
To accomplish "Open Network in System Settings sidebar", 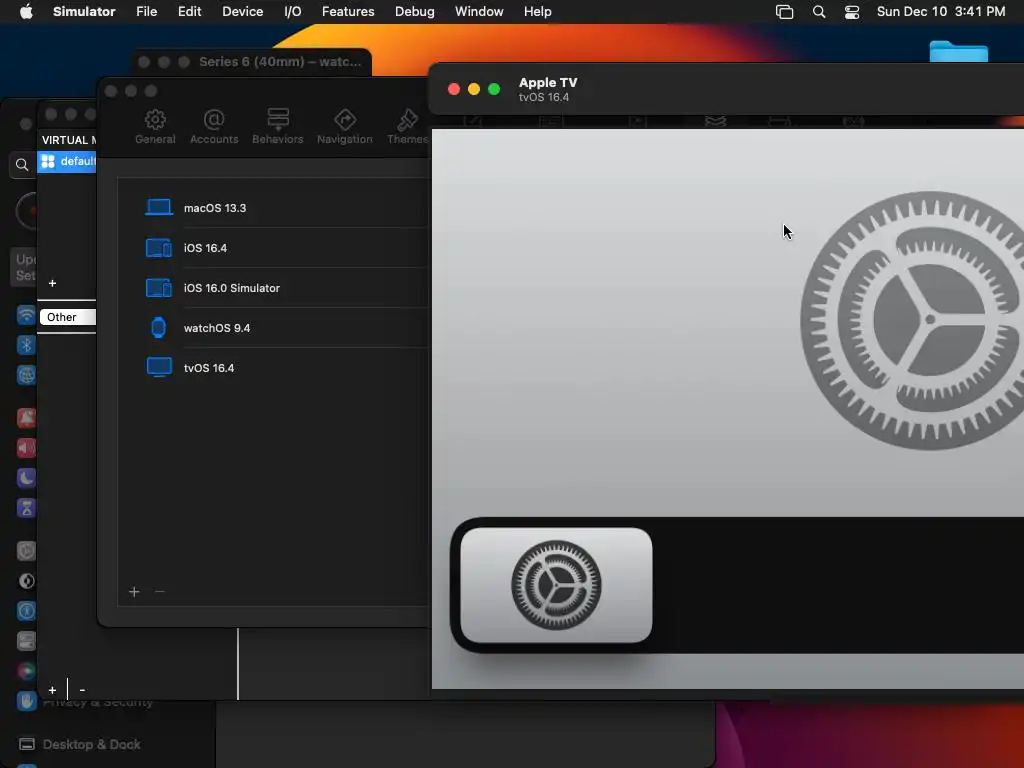I will [26, 375].
